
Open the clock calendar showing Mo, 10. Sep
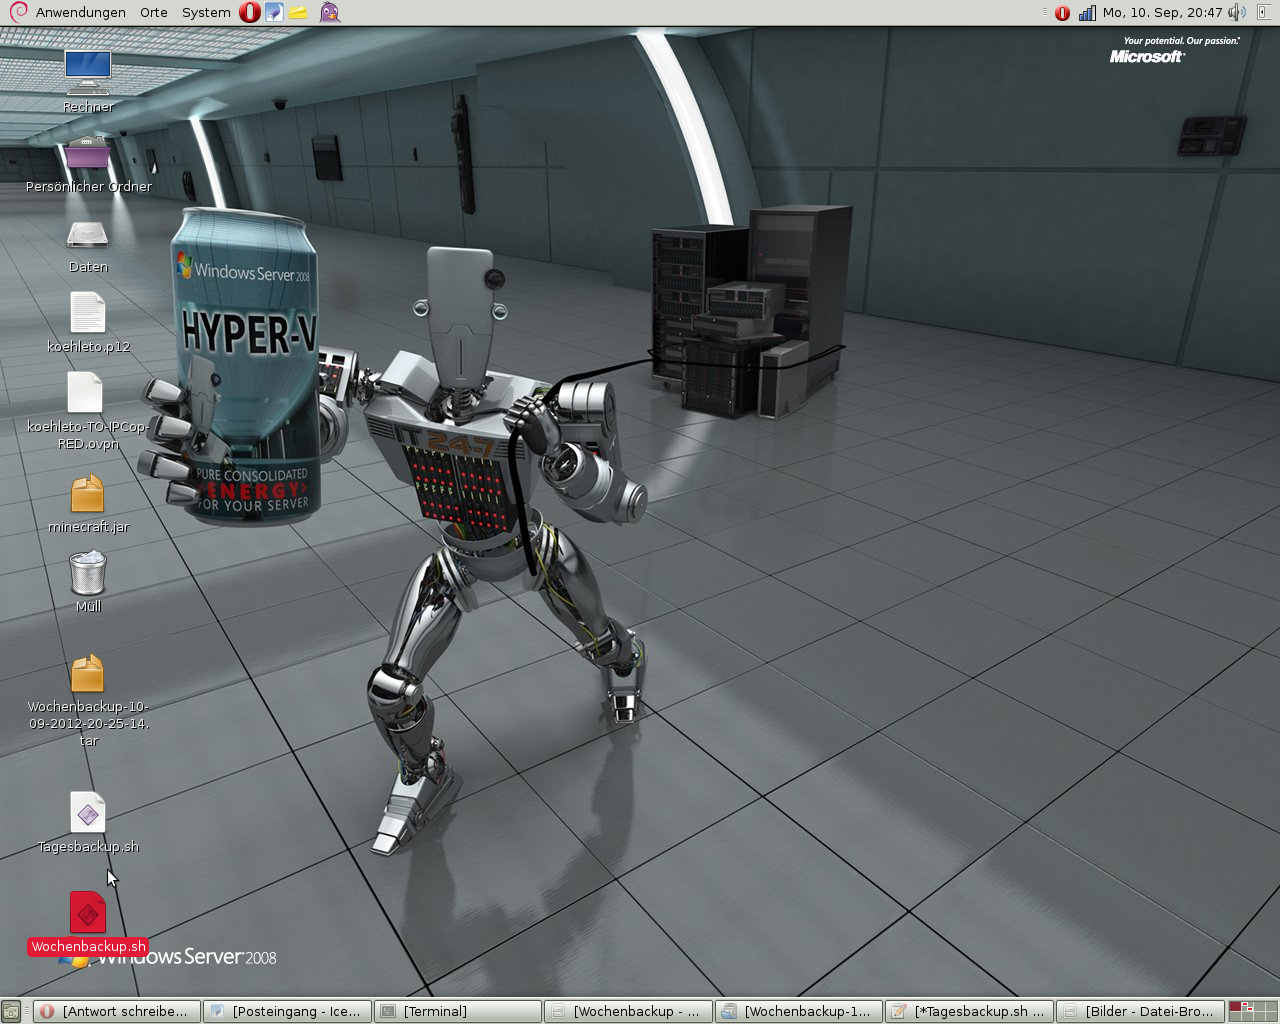click(x=1162, y=13)
